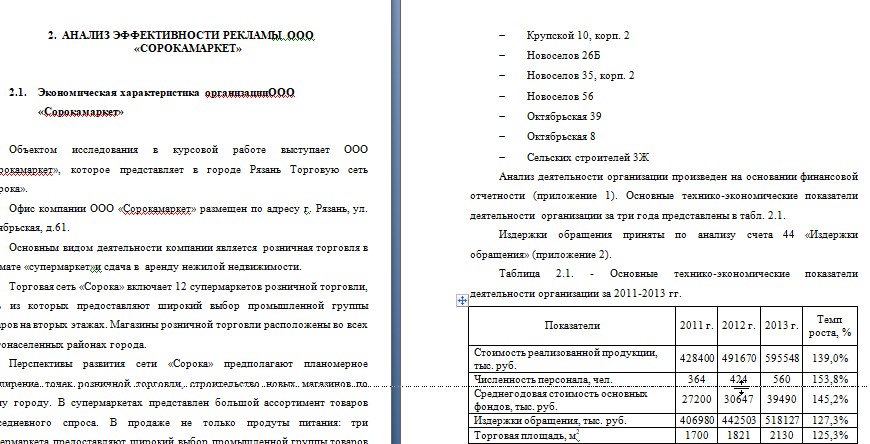This screenshot has height=444, width=870.
Task: Click the "2011 г." column header
Action: coord(697,325)
